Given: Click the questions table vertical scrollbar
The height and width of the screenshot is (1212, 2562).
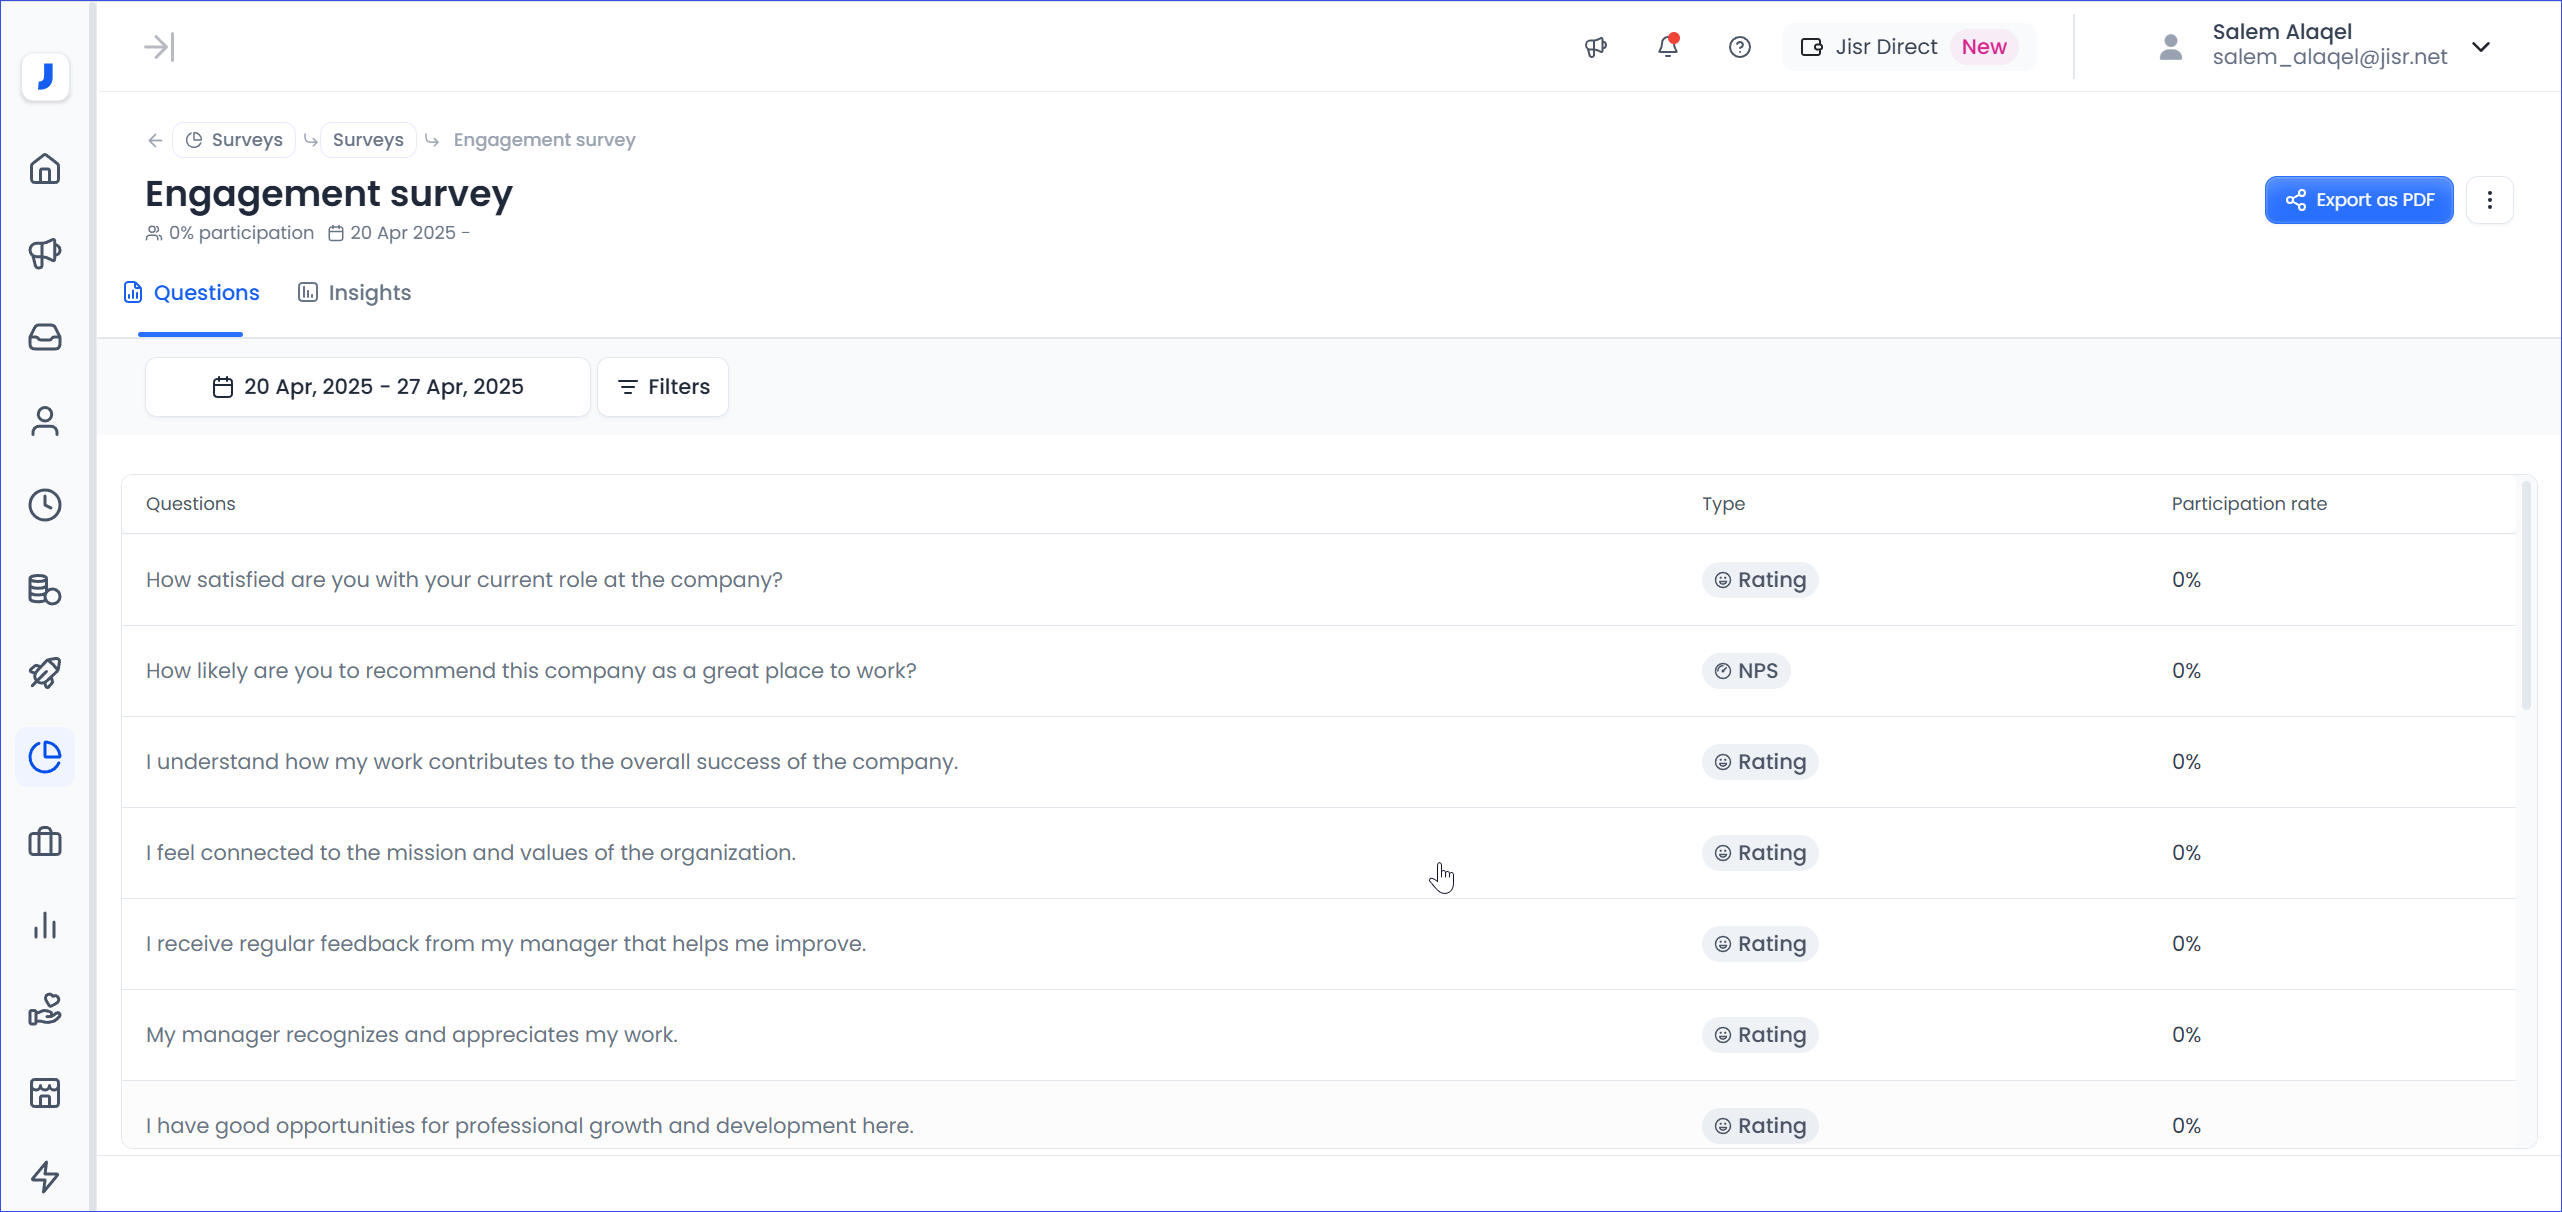Looking at the screenshot, I should coord(2526,597).
